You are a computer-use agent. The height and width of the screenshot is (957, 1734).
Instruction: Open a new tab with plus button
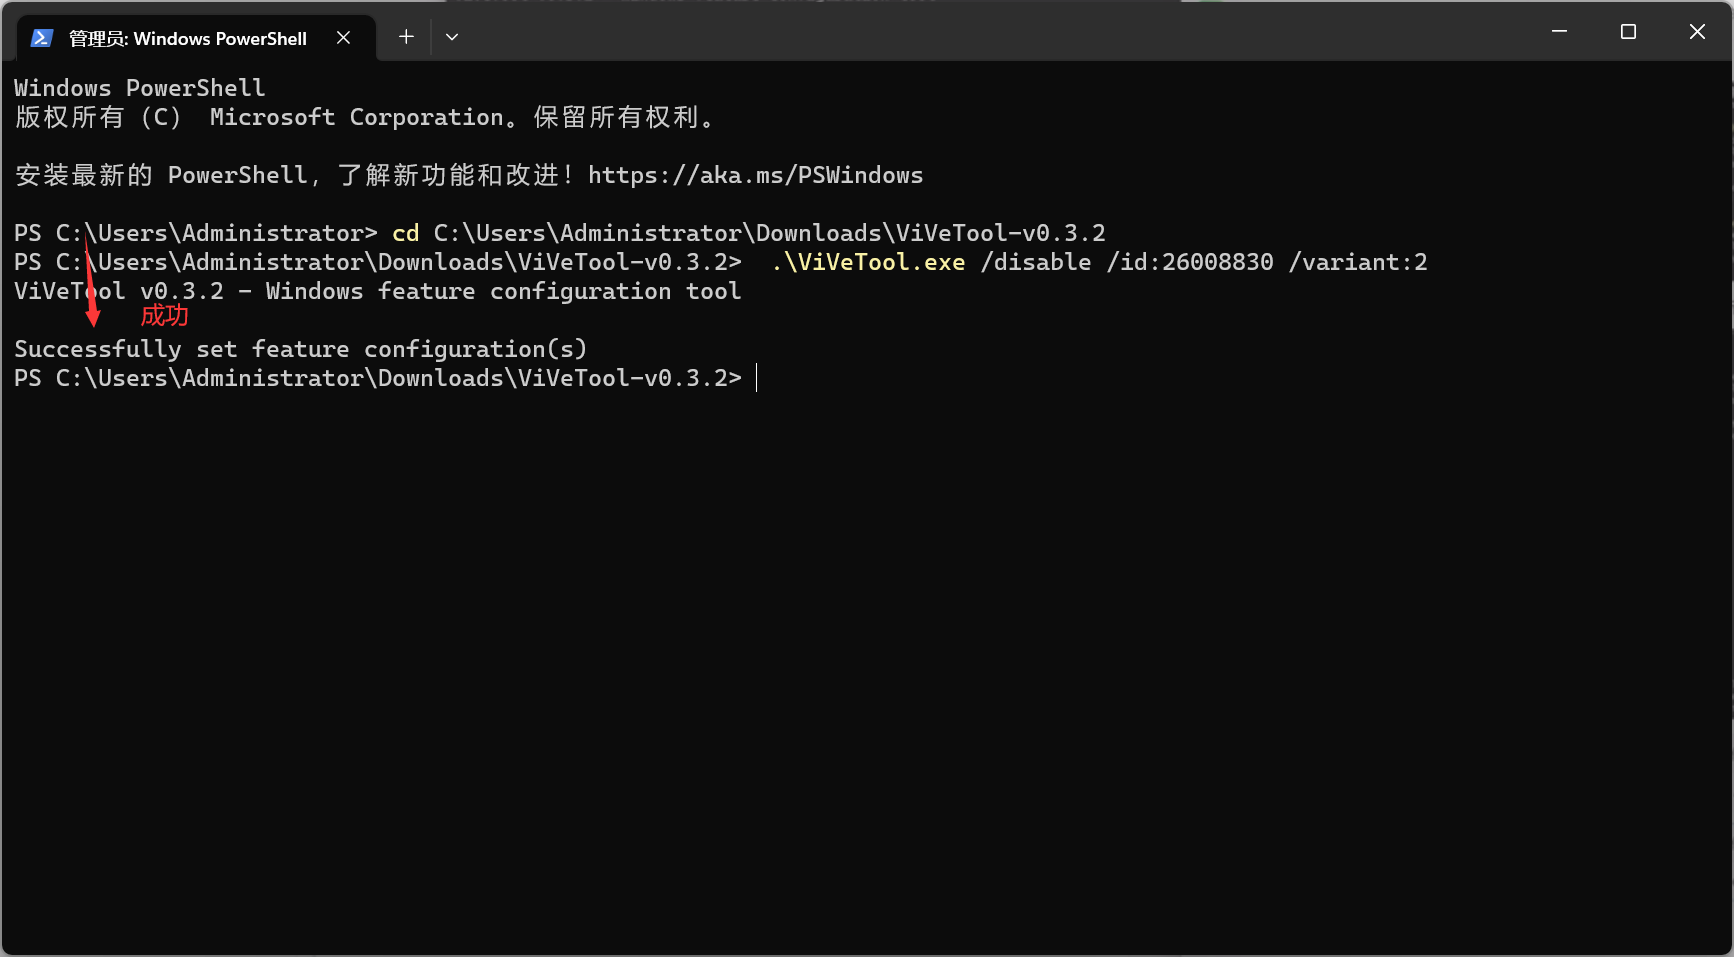click(406, 37)
